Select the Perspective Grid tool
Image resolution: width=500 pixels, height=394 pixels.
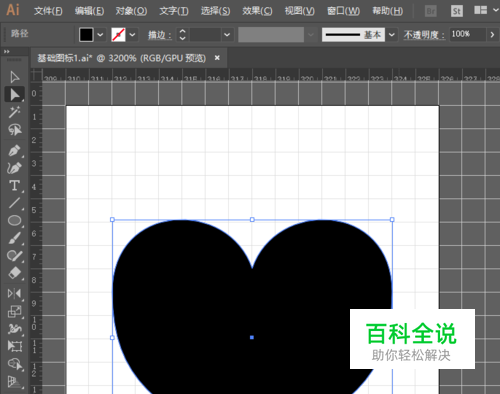(14, 382)
